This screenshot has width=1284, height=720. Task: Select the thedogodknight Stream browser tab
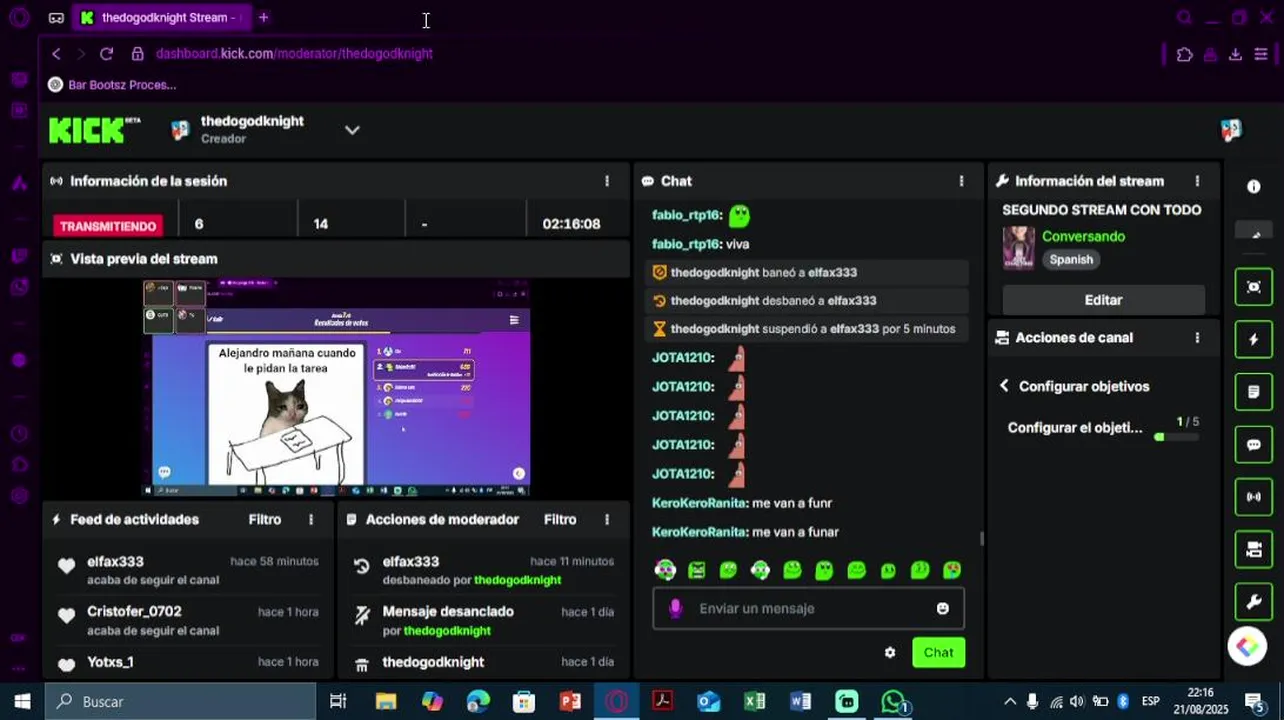click(161, 18)
